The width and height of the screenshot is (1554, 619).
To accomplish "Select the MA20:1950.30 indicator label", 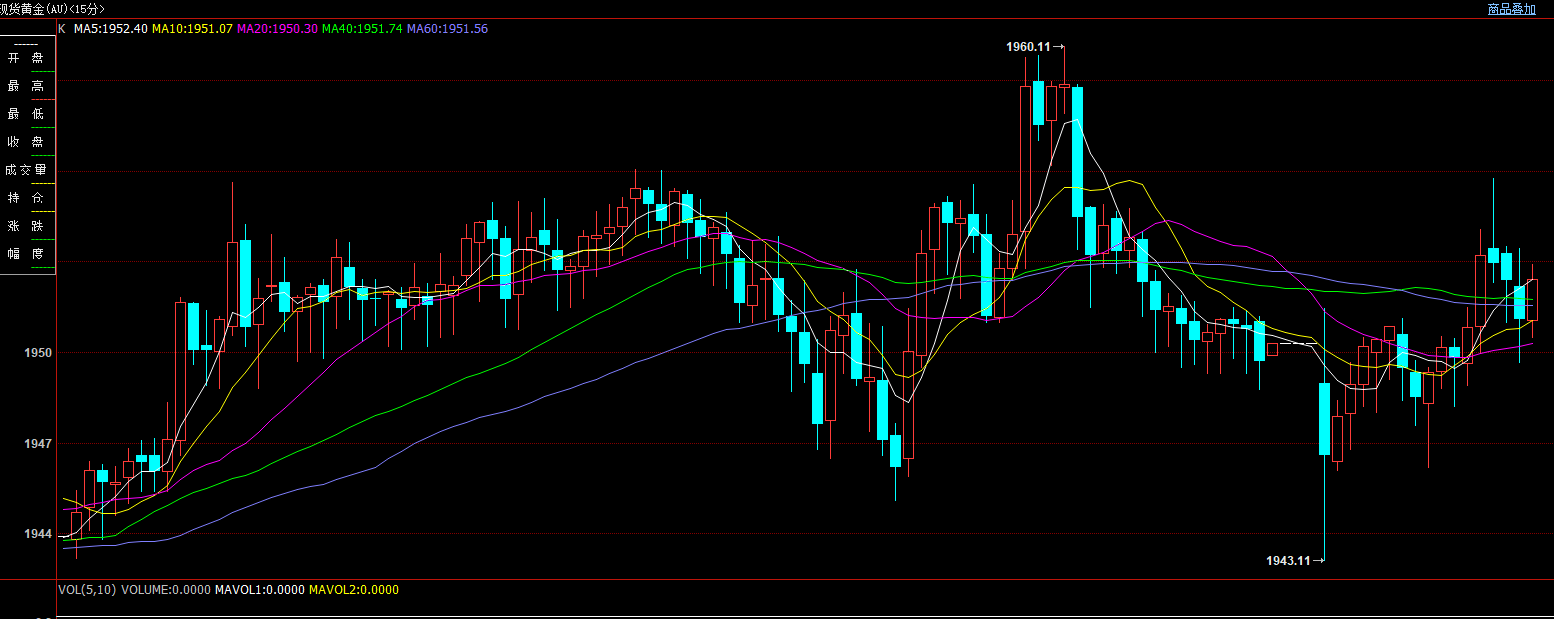I will pyautogui.click(x=277, y=29).
